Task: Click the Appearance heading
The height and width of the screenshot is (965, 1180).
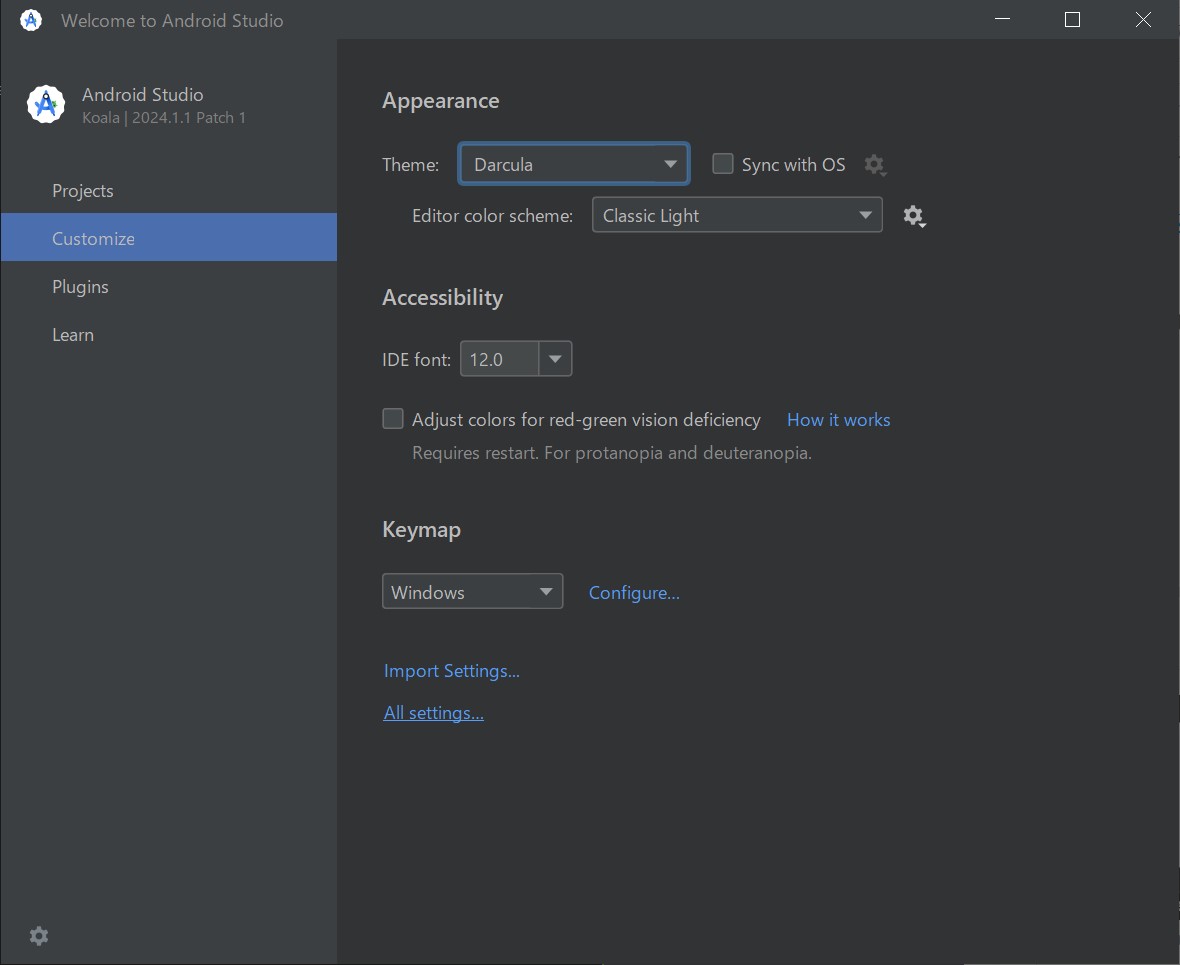Action: [x=440, y=101]
